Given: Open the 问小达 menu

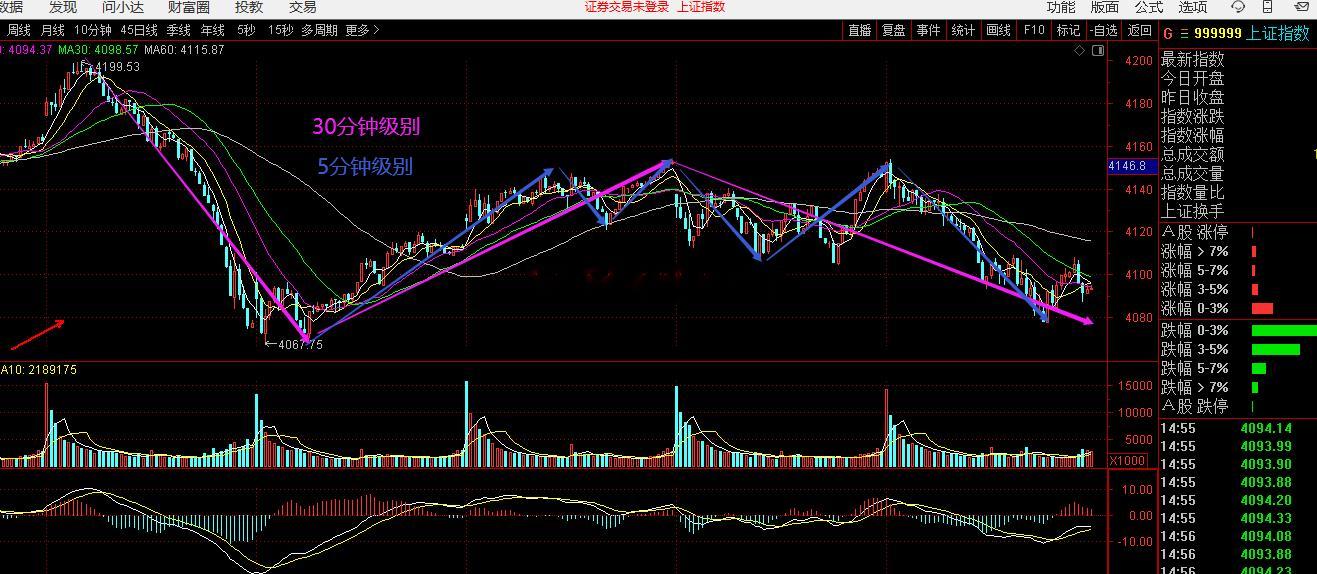Looking at the screenshot, I should click(123, 7).
